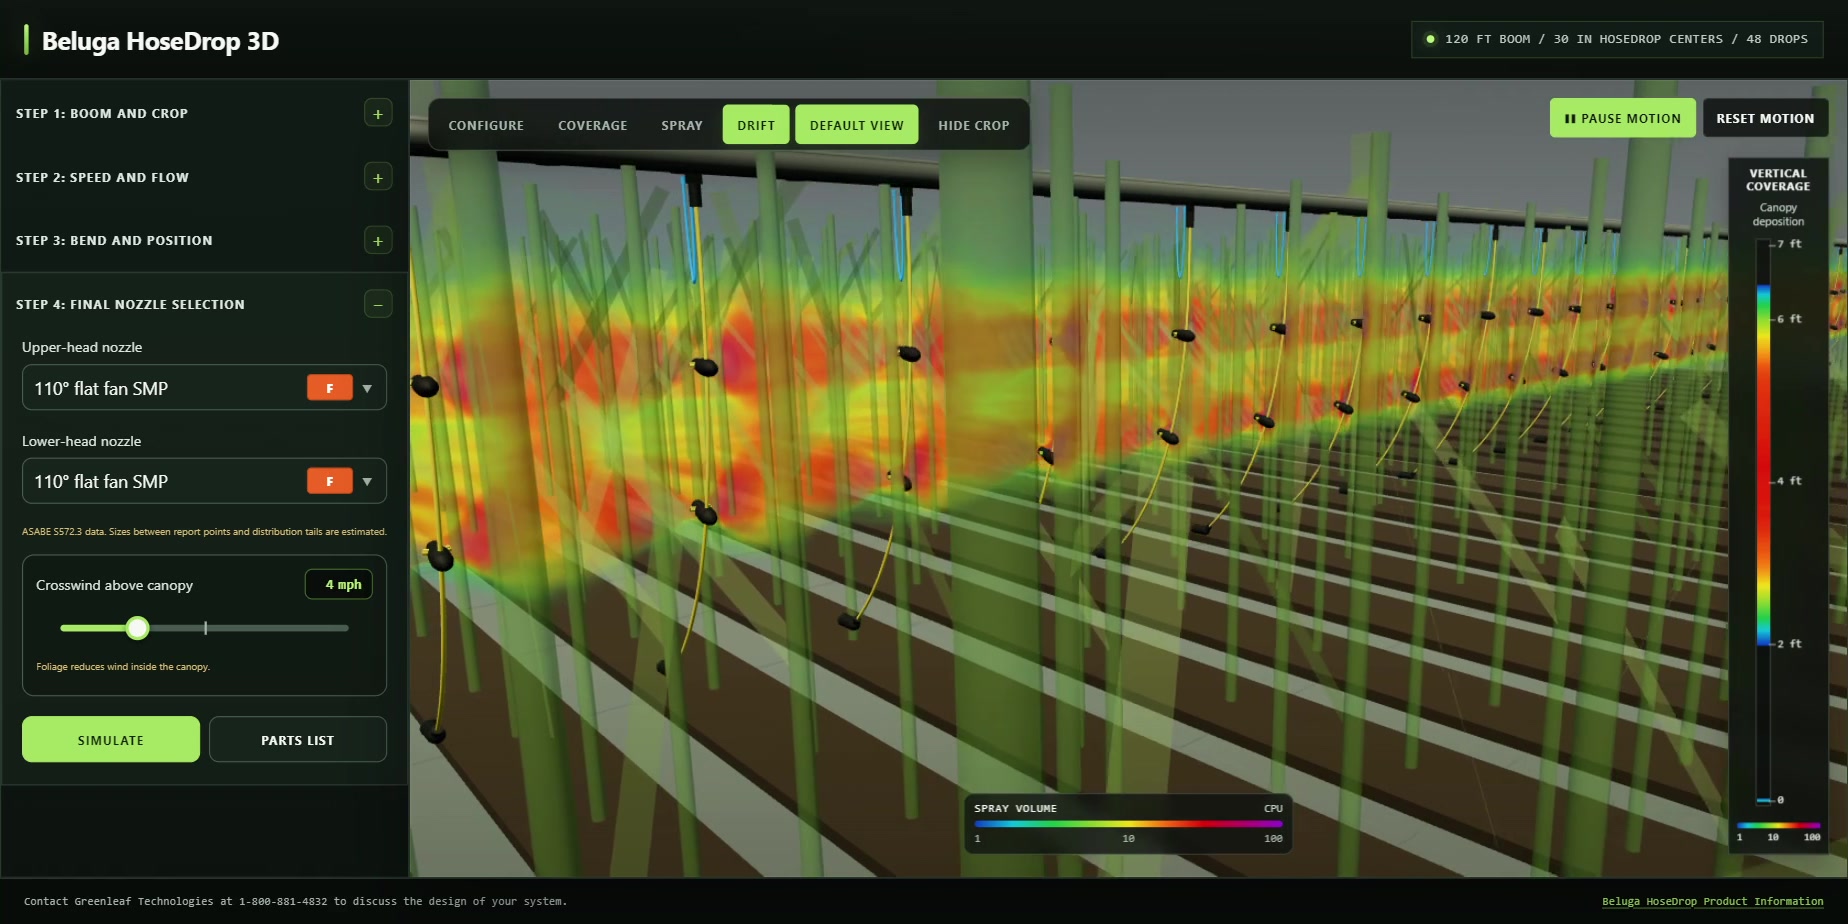The height and width of the screenshot is (924, 1848).
Task: Click the crosswind slider handle
Action: (138, 628)
